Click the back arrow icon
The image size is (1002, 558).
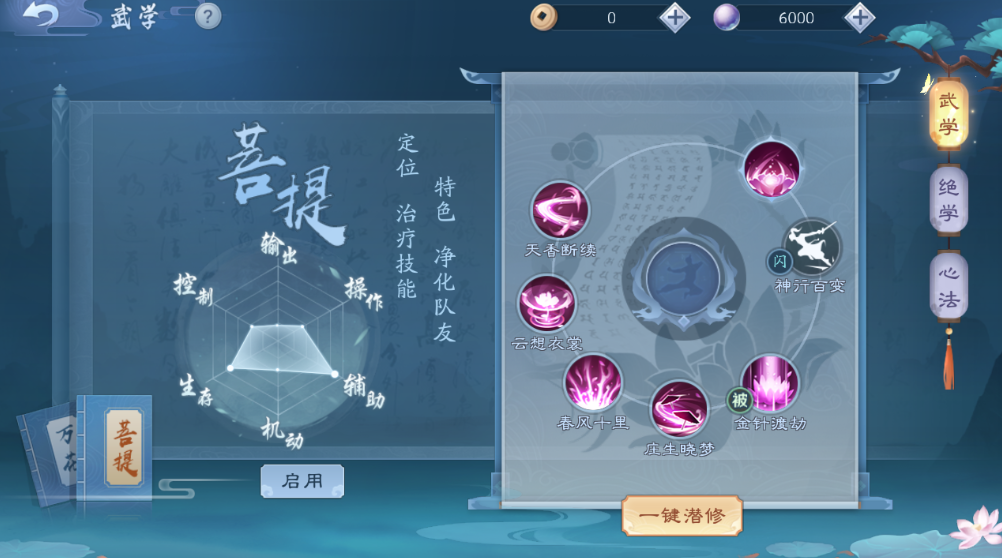[x=40, y=14]
